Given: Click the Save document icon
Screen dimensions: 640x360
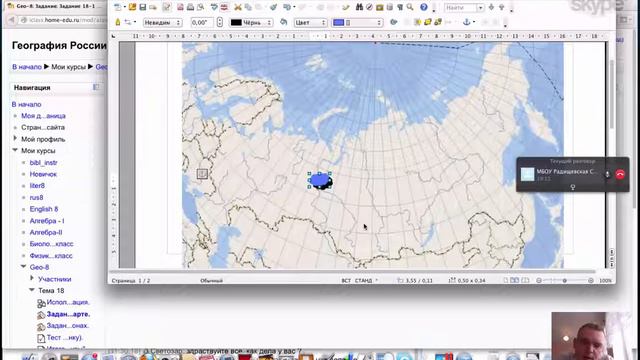Looking at the screenshot, I should click(x=142, y=7).
